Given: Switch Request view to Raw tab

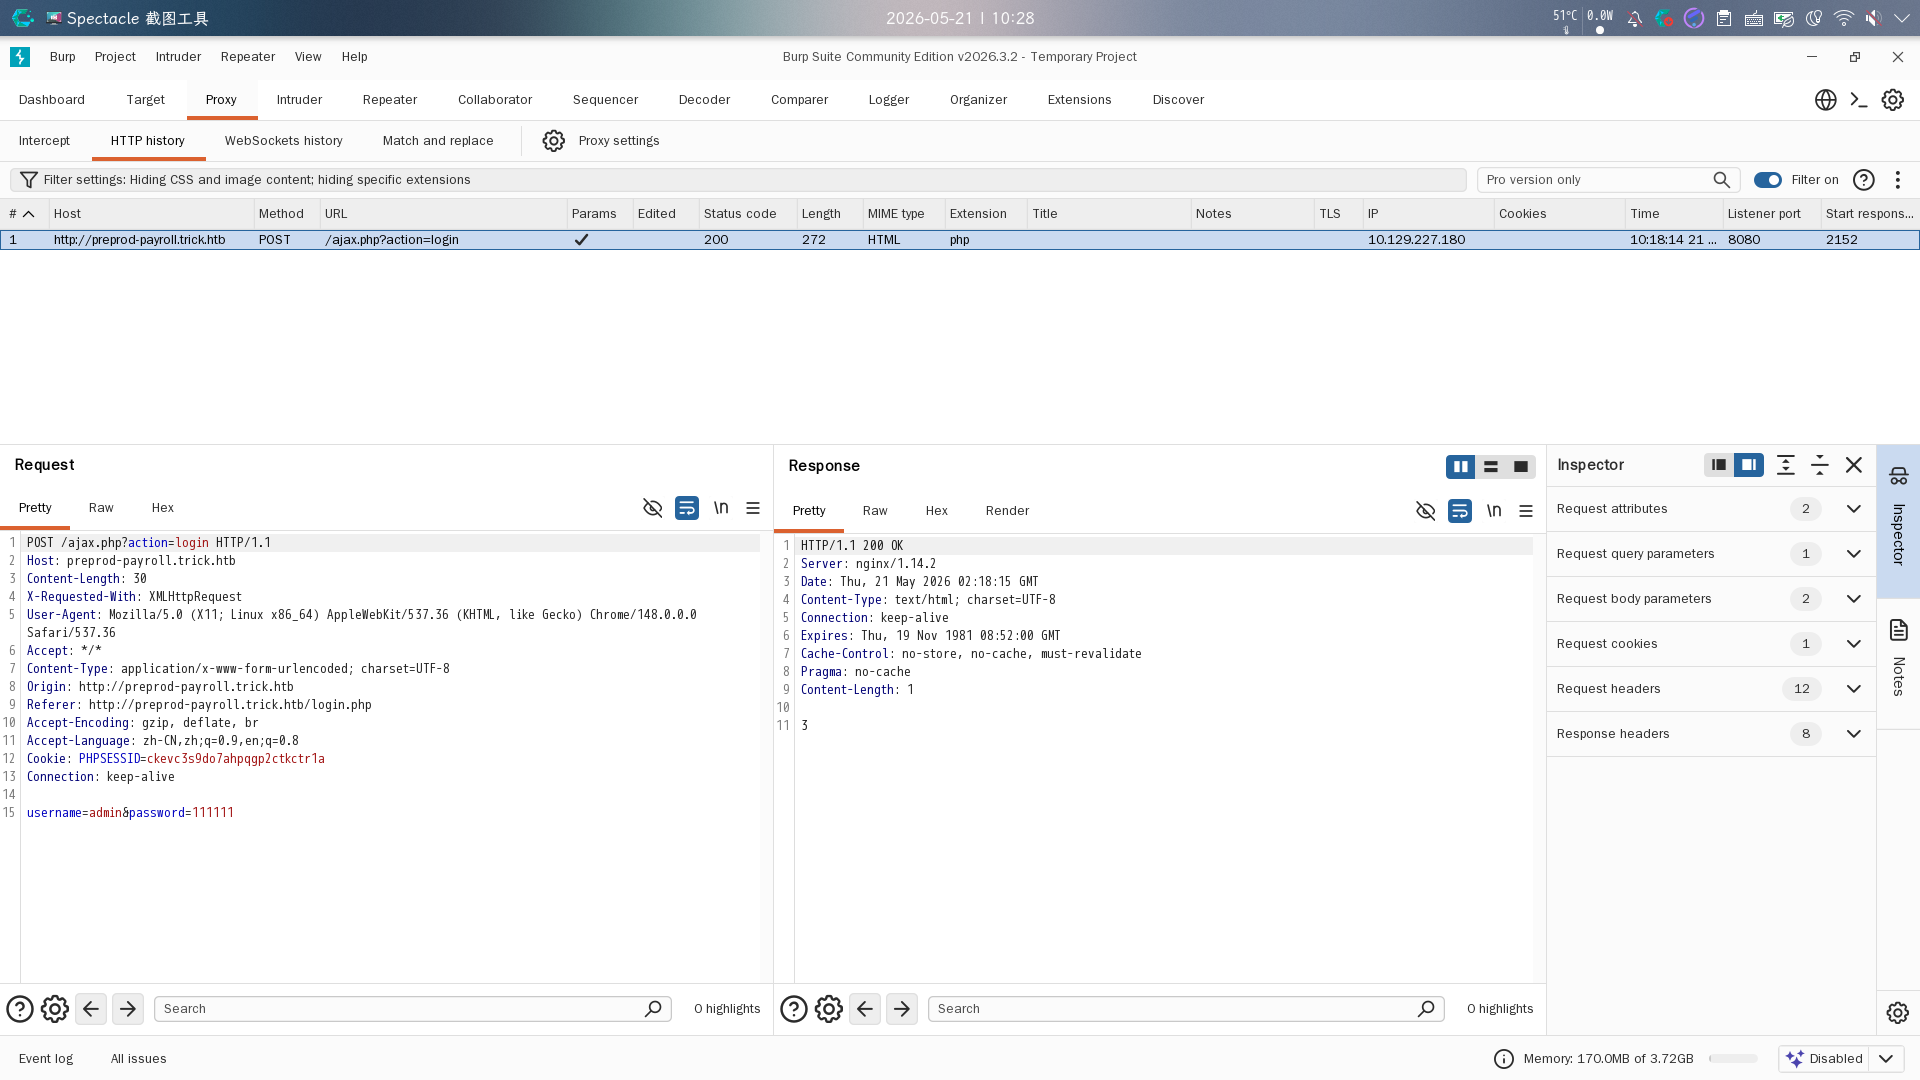Looking at the screenshot, I should click(101, 508).
